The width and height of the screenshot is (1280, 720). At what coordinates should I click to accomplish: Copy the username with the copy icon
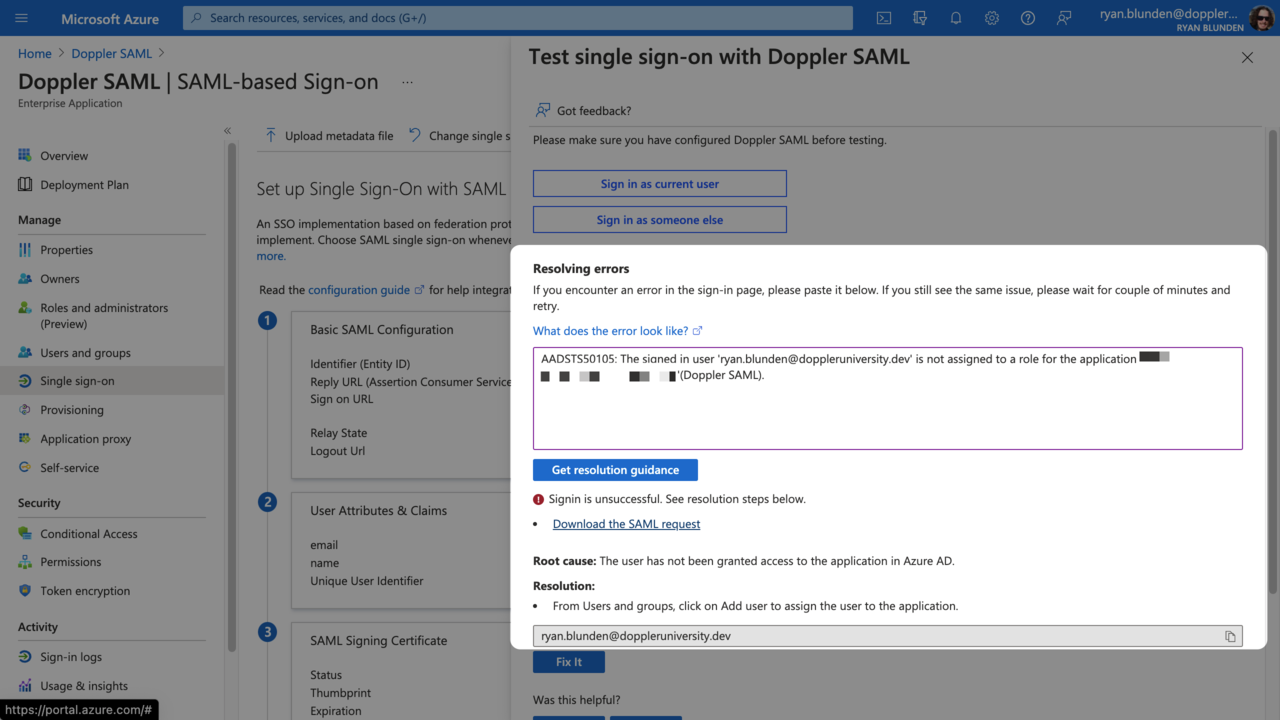(1231, 636)
